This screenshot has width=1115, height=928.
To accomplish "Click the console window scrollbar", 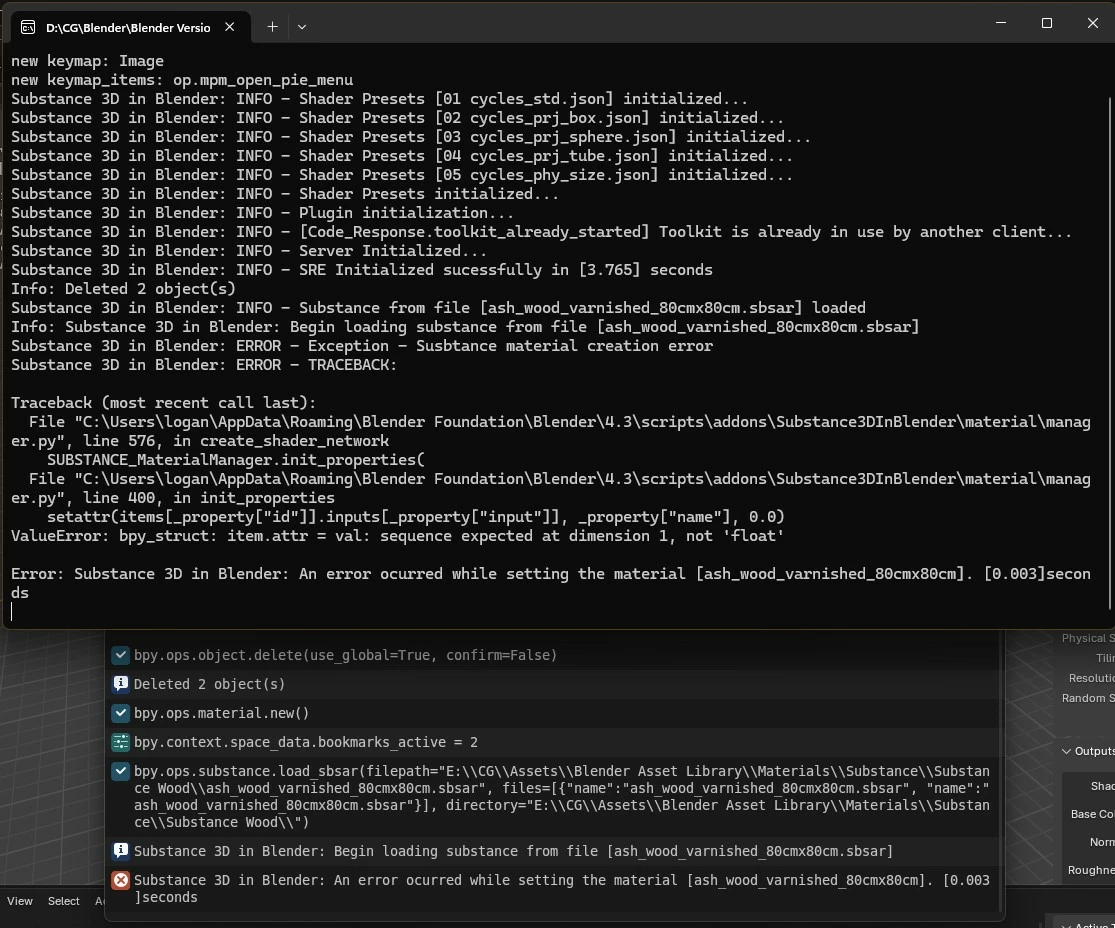I will click(x=1111, y=352).
